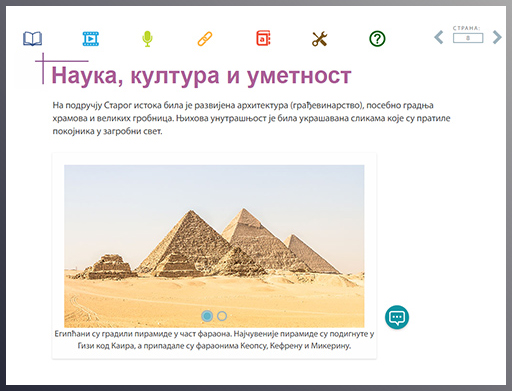Click the intro paragraph about Старог истока
This screenshot has height=391, width=512.
pyautogui.click(x=251, y=118)
